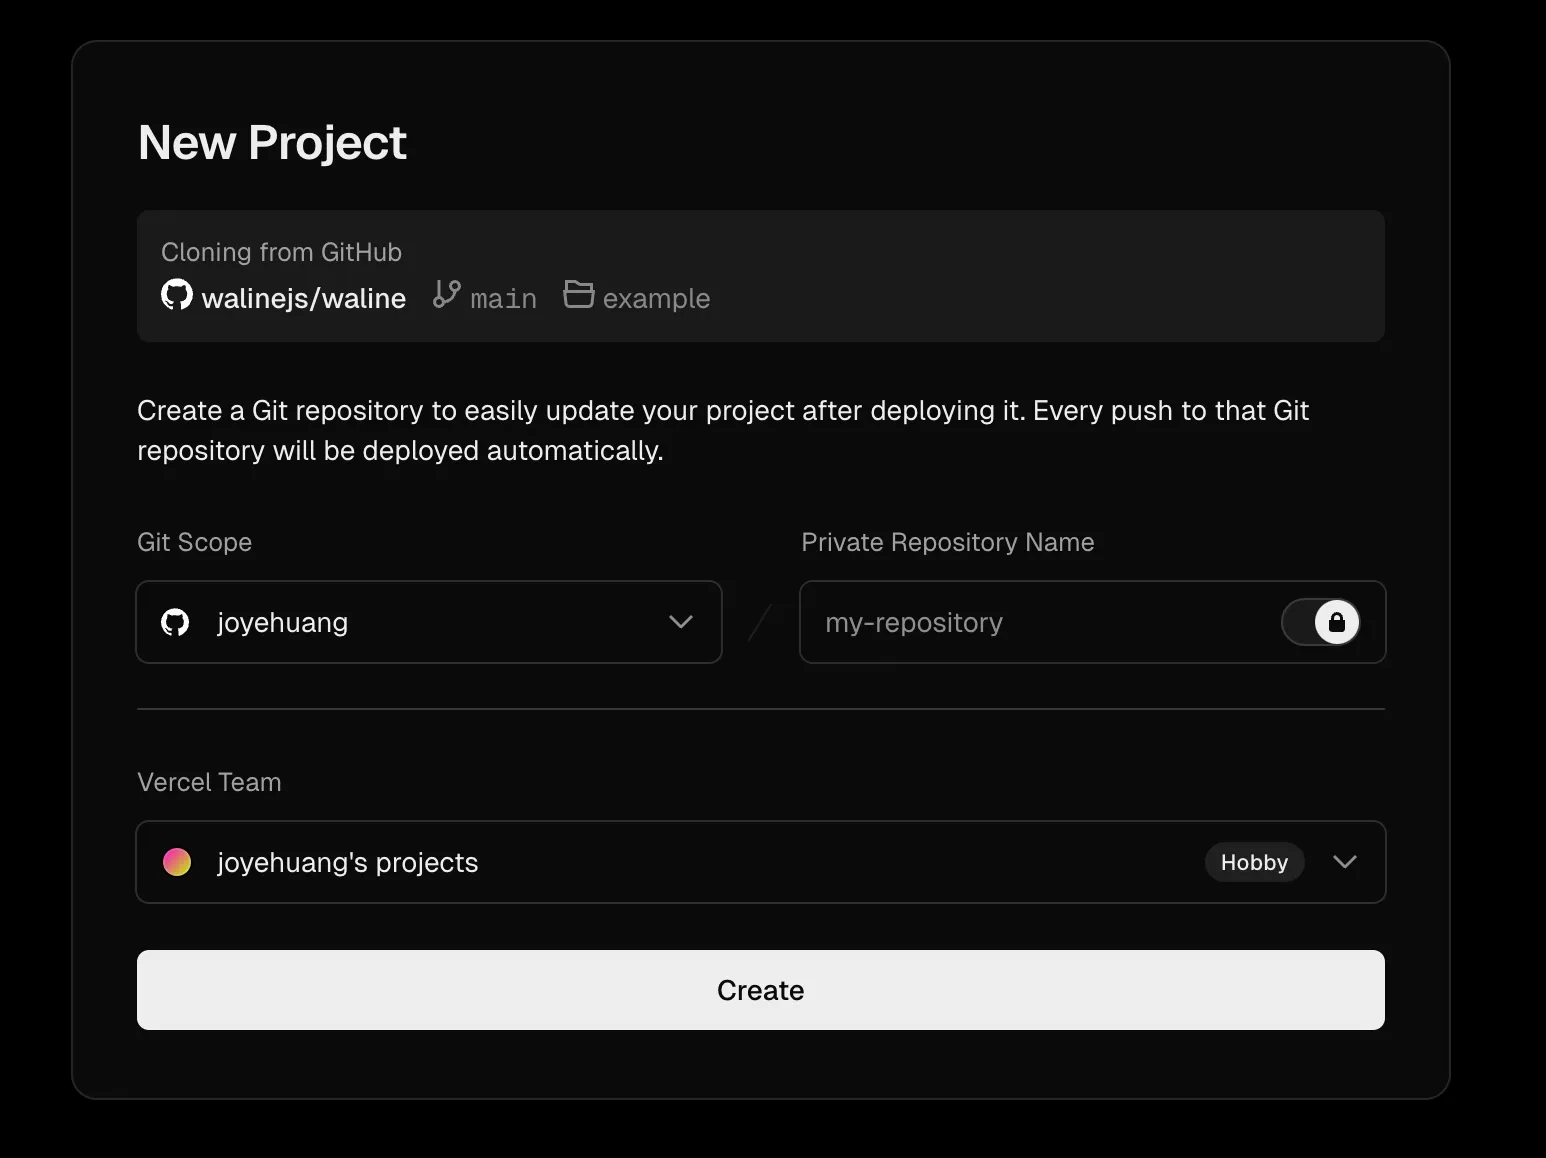Expand the Vercel Team dropdown chevron
Viewport: 1546px width, 1158px height.
pos(1345,862)
